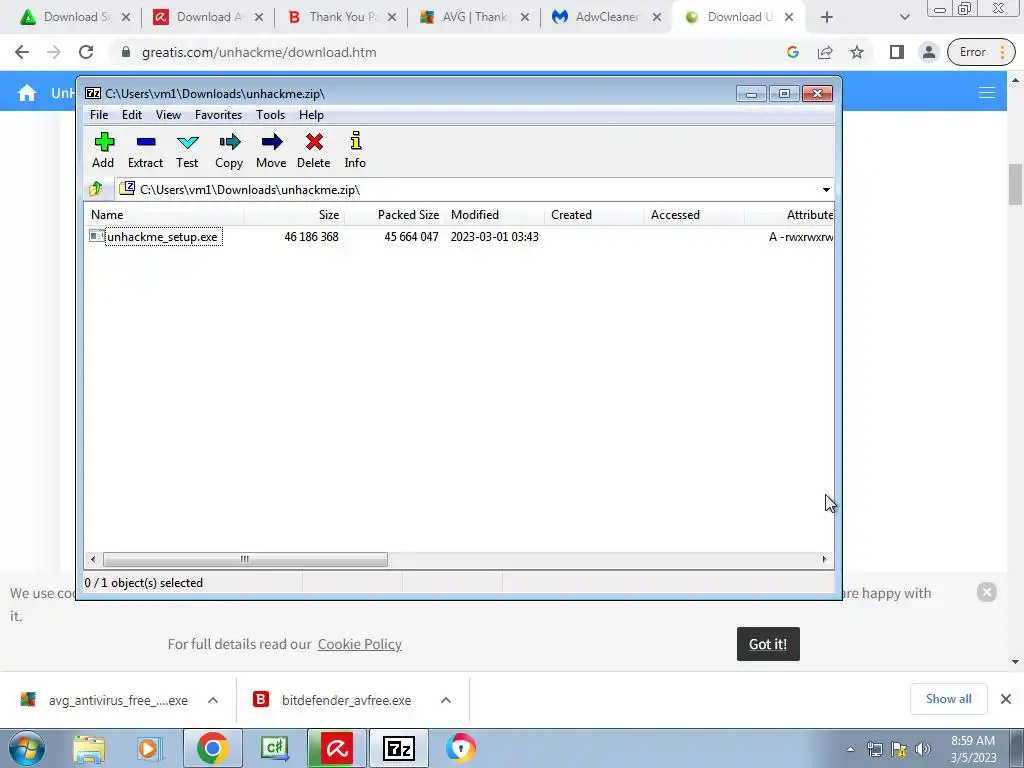Open the Windows Start menu
The image size is (1024, 768).
pos(26,748)
